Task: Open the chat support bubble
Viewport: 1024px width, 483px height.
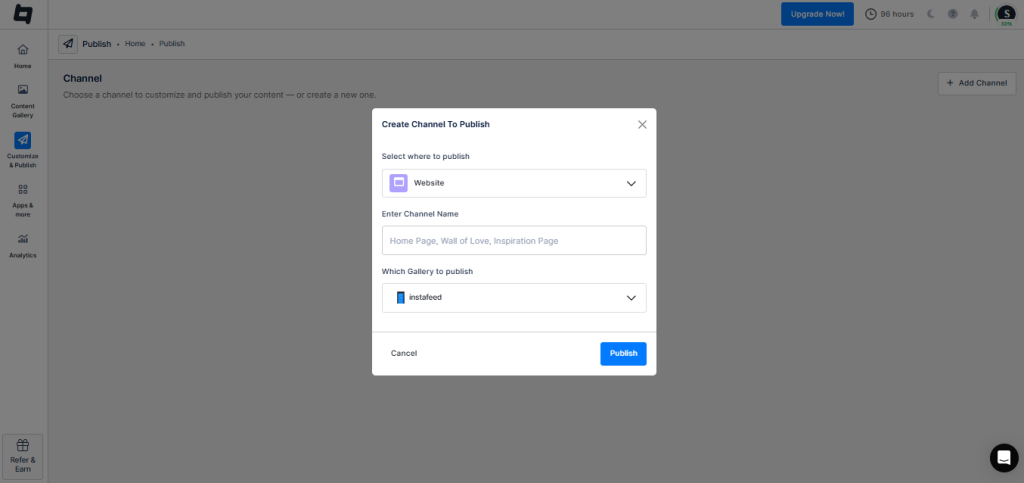Action: click(1003, 458)
